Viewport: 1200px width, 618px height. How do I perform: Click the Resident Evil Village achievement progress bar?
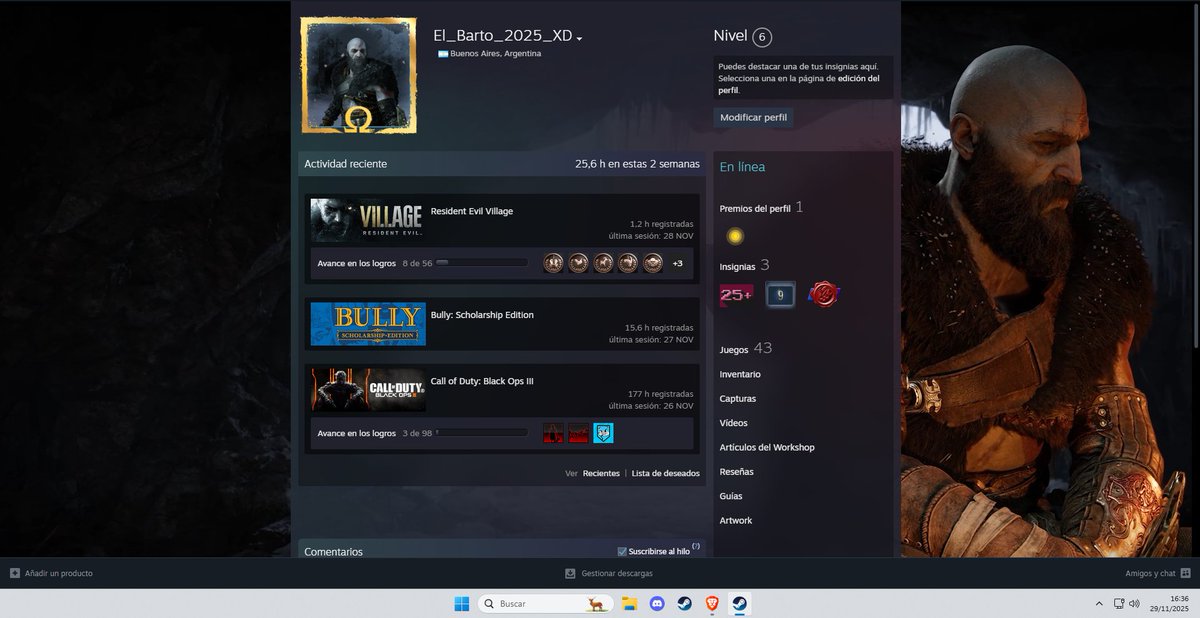(482, 263)
